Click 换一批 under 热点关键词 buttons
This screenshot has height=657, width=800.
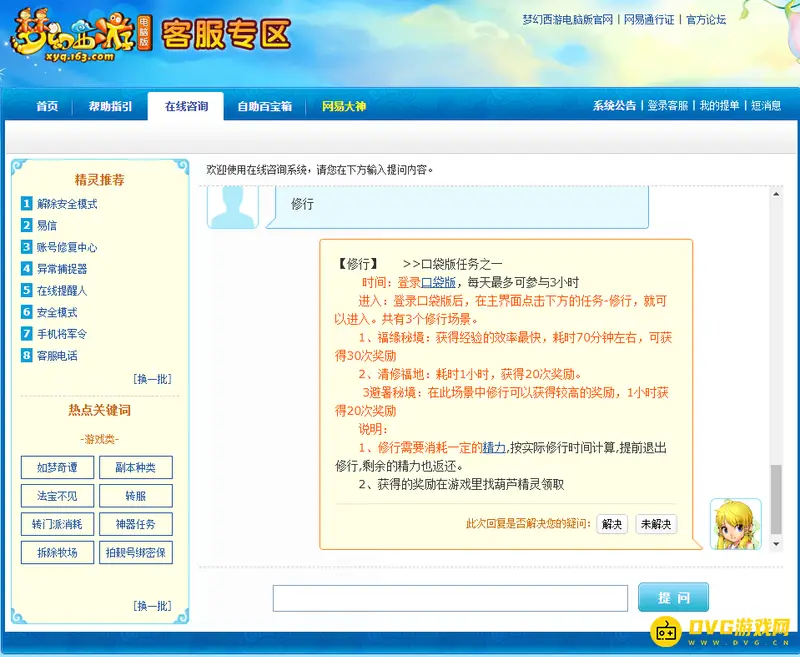coord(152,605)
